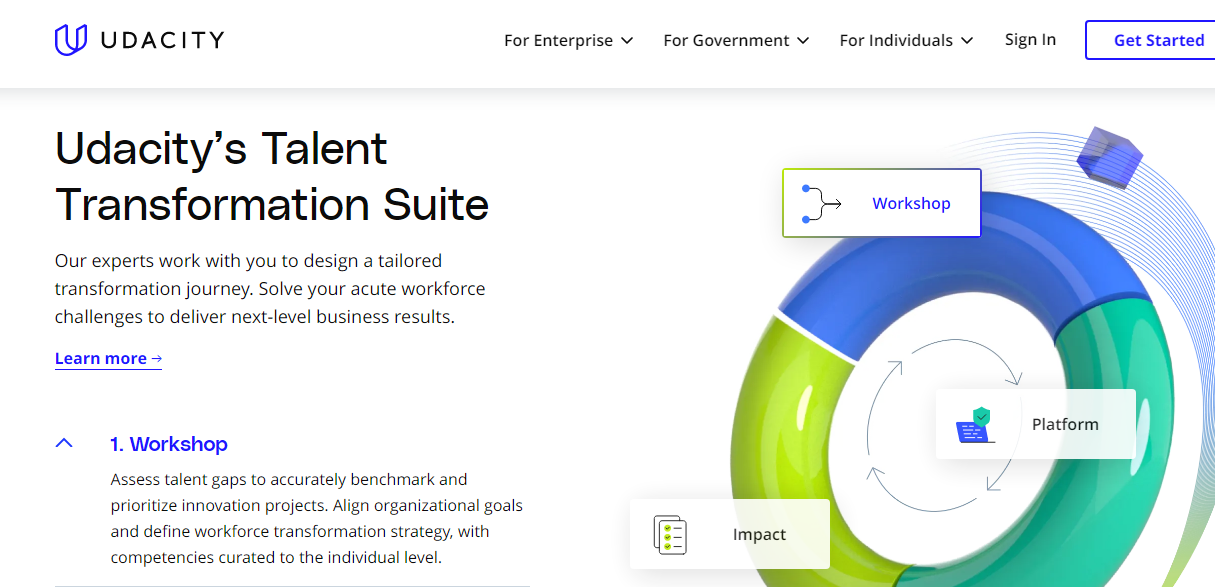This screenshot has height=587, width=1215.
Task: Open the For Government menu
Action: pos(736,40)
